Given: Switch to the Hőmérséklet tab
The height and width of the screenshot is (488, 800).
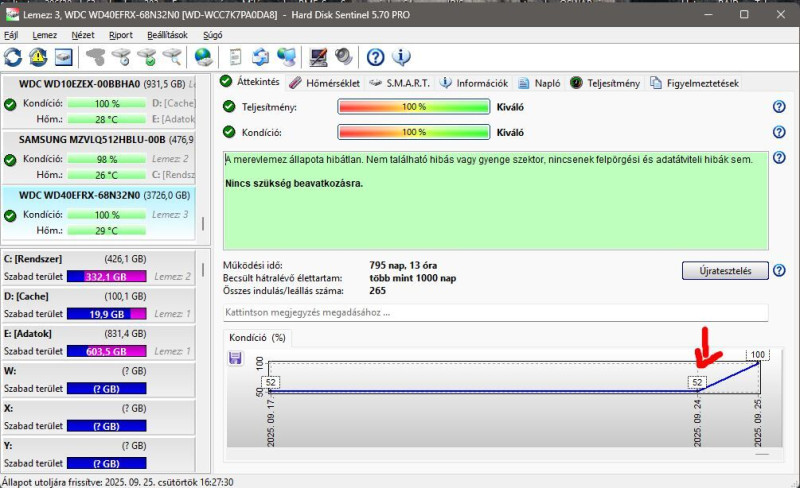Looking at the screenshot, I should click(324, 83).
